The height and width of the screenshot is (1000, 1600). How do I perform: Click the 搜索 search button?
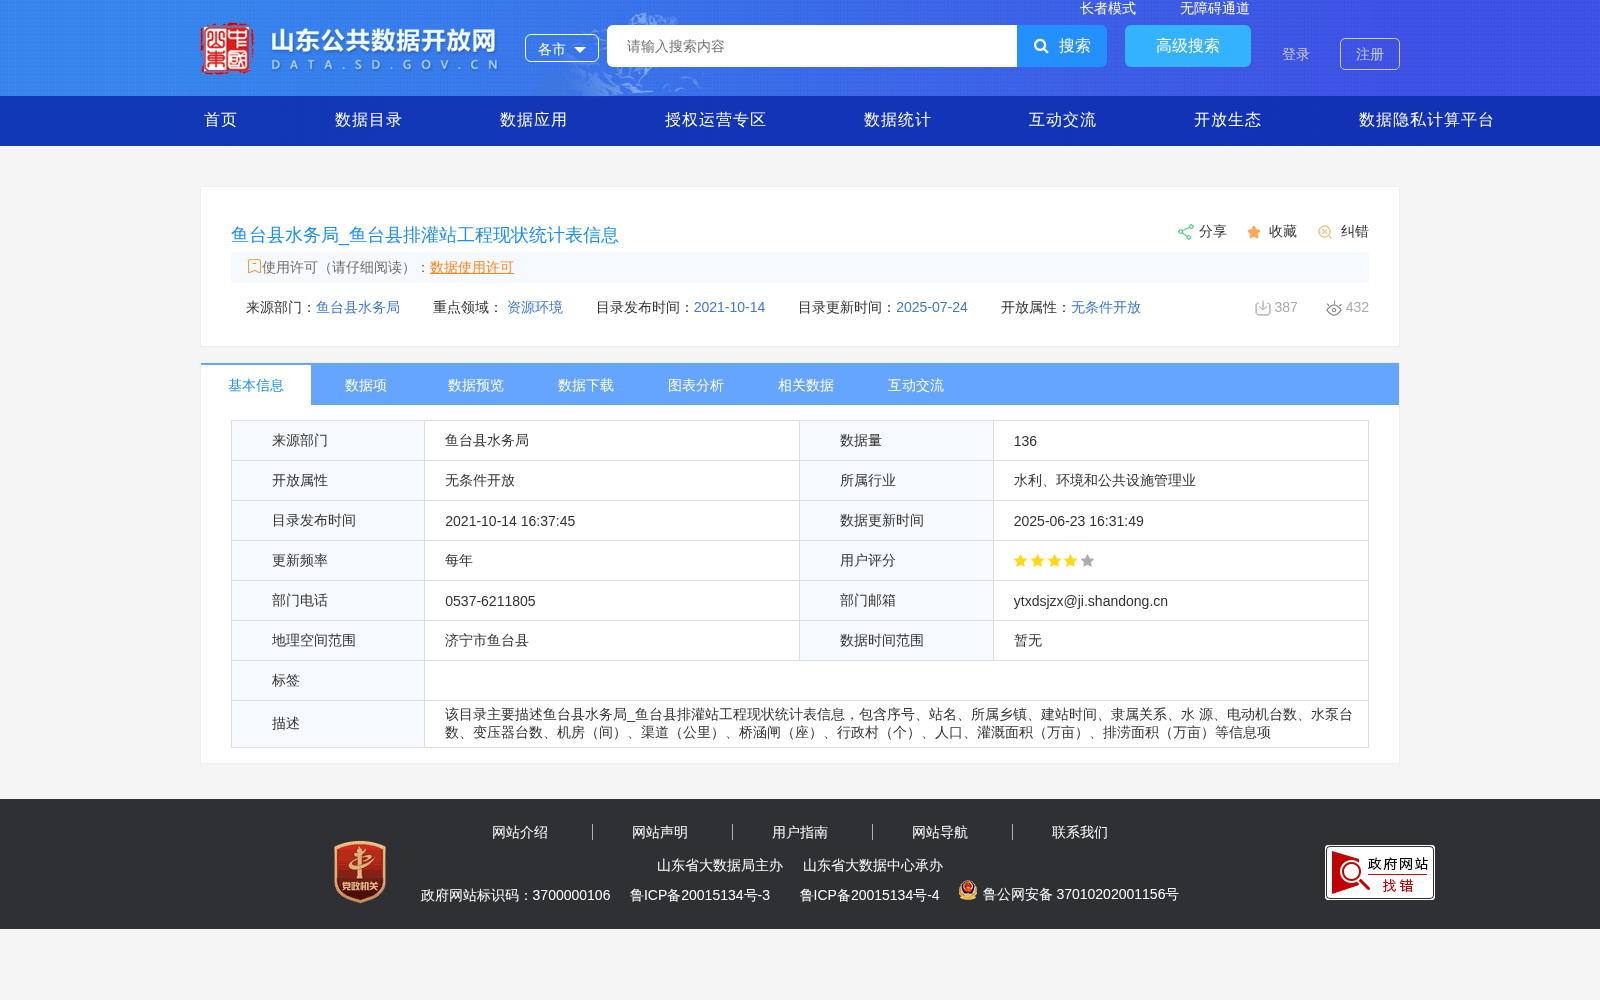point(1062,46)
